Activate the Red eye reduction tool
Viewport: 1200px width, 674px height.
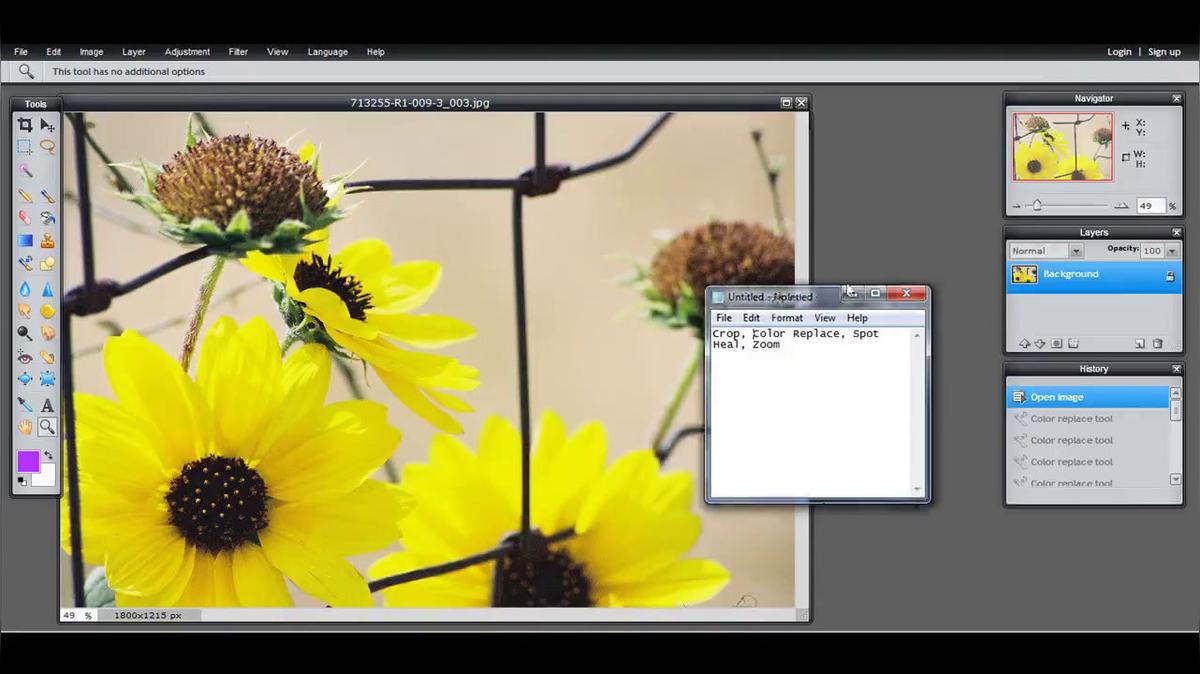click(x=25, y=357)
